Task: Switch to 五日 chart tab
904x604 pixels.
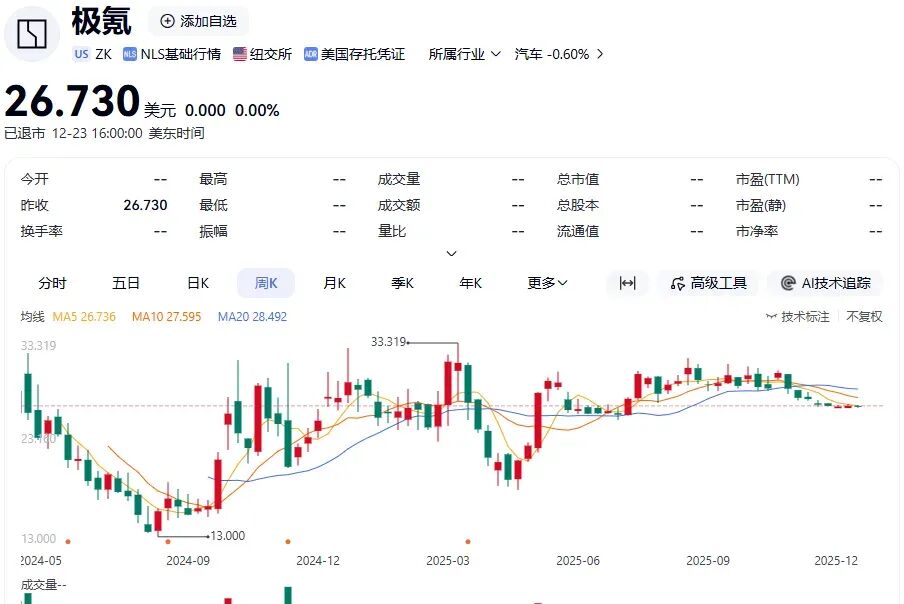Action: point(126,283)
